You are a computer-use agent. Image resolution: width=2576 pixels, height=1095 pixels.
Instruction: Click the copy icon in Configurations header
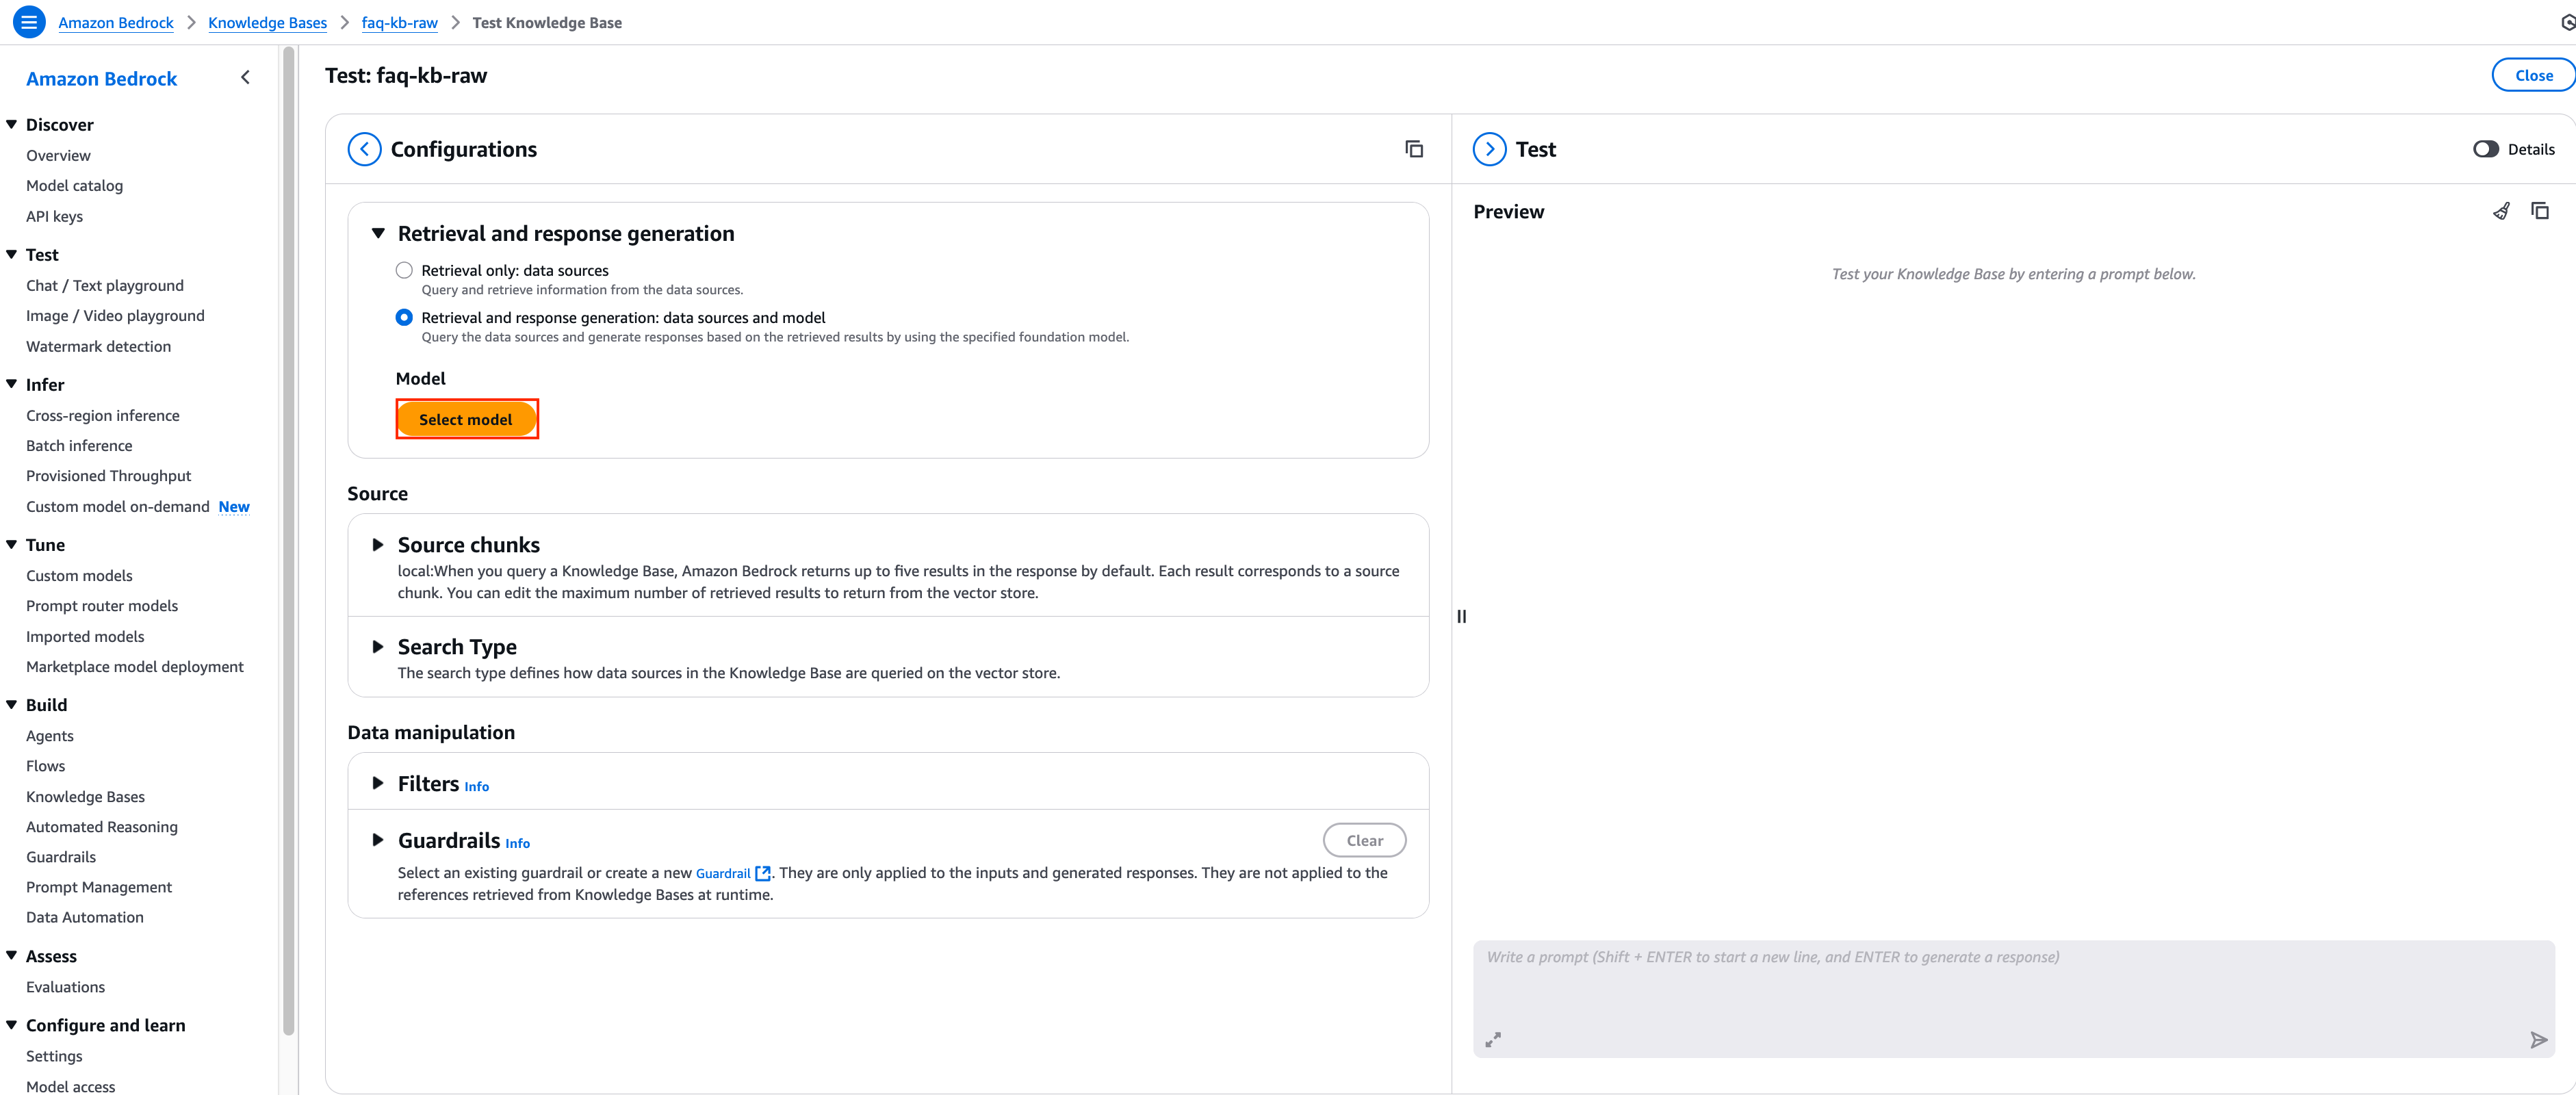[x=1413, y=149]
